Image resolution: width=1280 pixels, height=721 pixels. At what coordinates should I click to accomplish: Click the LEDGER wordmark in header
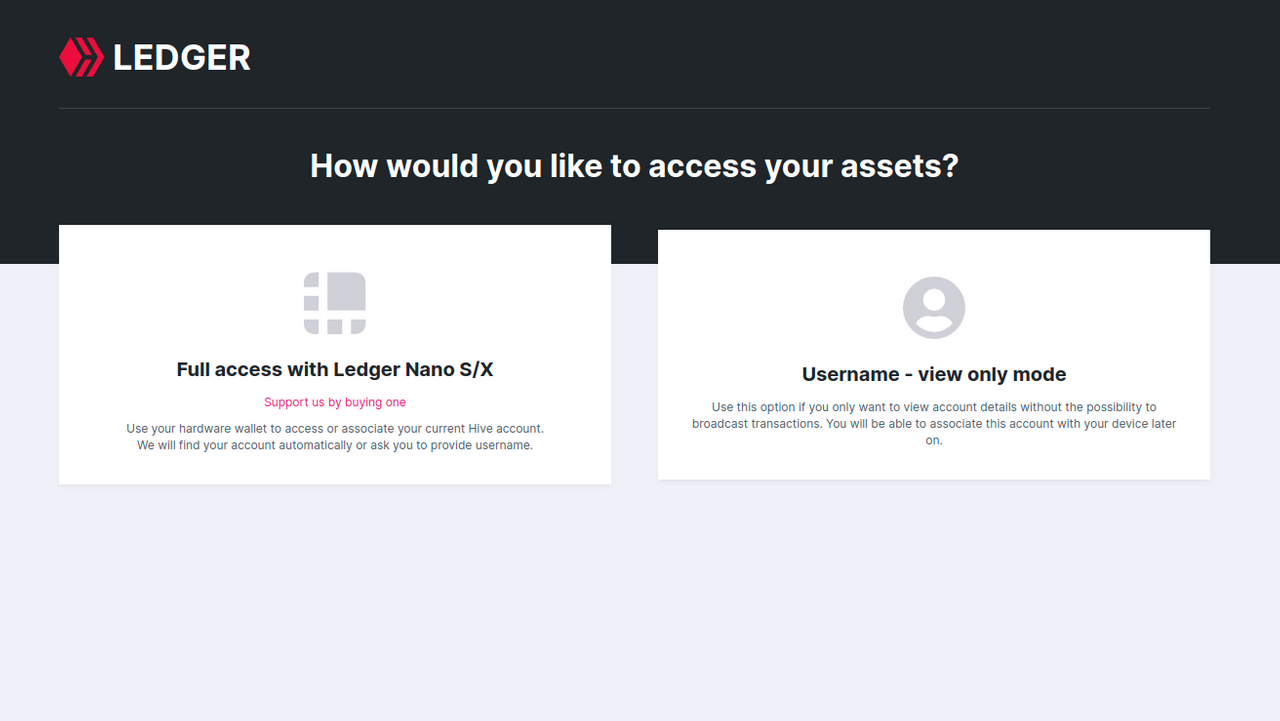pyautogui.click(x=182, y=58)
